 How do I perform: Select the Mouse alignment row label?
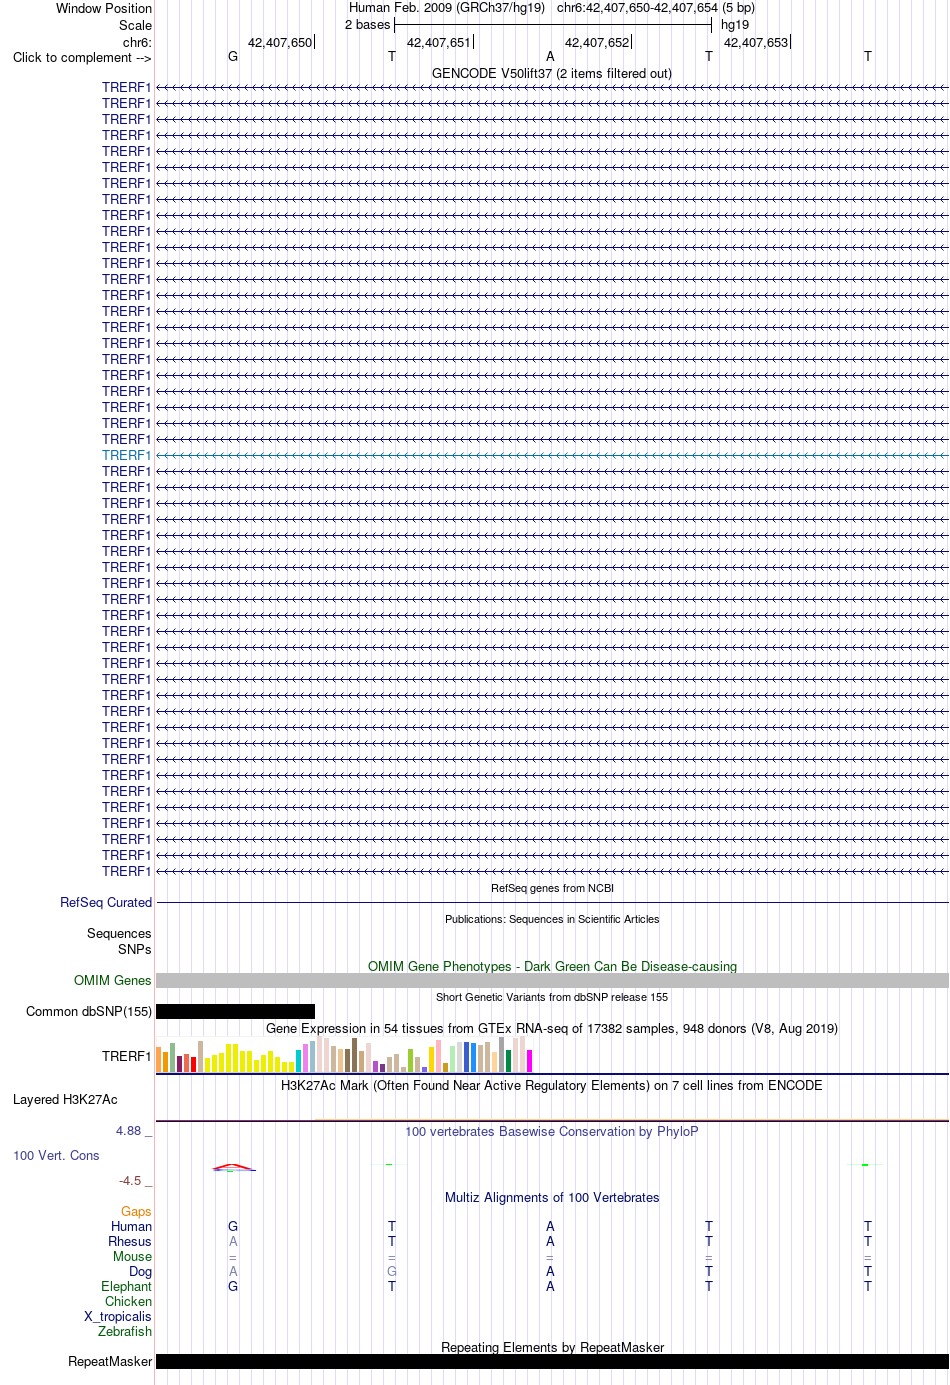132,1256
